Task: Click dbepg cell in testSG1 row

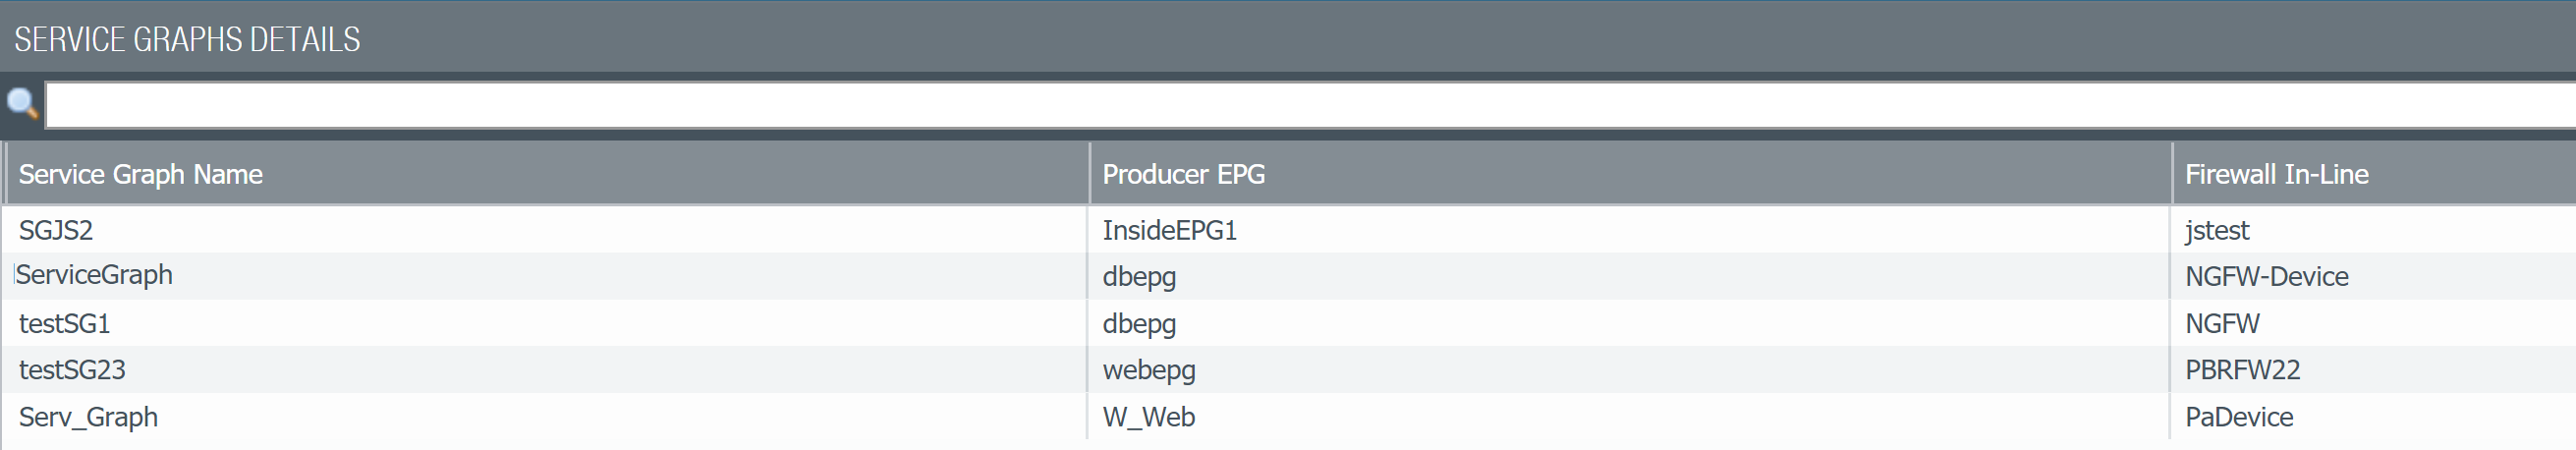Action: (1139, 323)
